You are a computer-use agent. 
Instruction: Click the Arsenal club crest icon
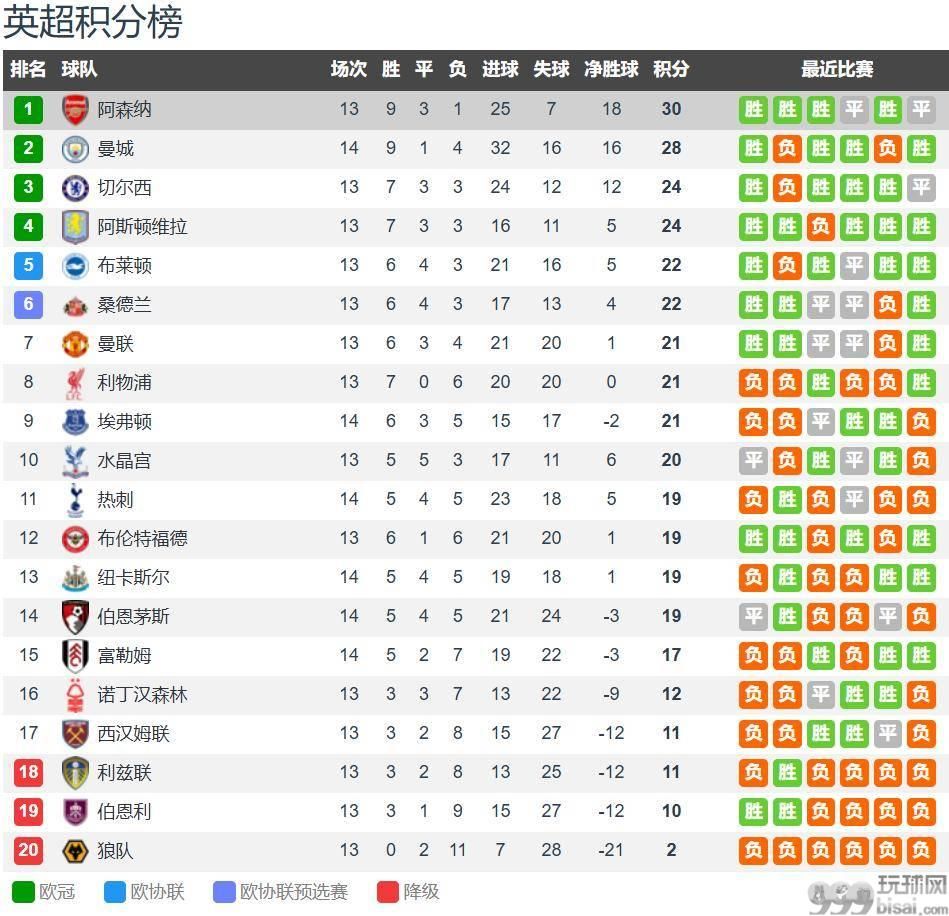pos(75,109)
